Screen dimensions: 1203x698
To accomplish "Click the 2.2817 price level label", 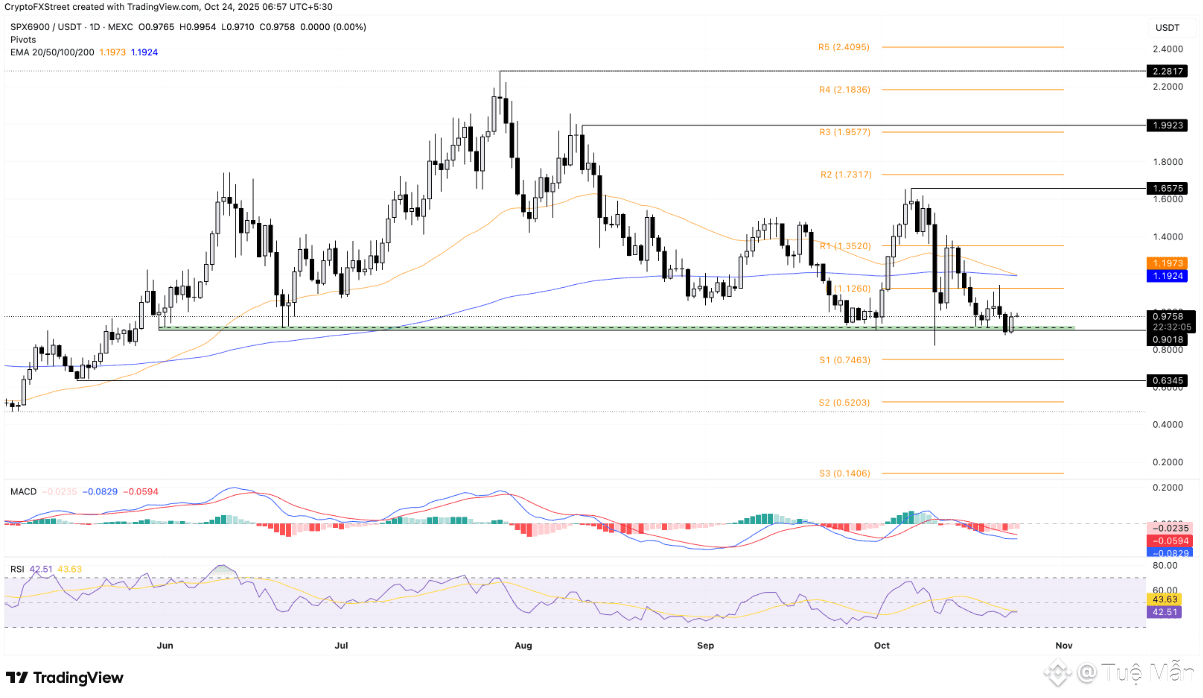I will pyautogui.click(x=1168, y=72).
